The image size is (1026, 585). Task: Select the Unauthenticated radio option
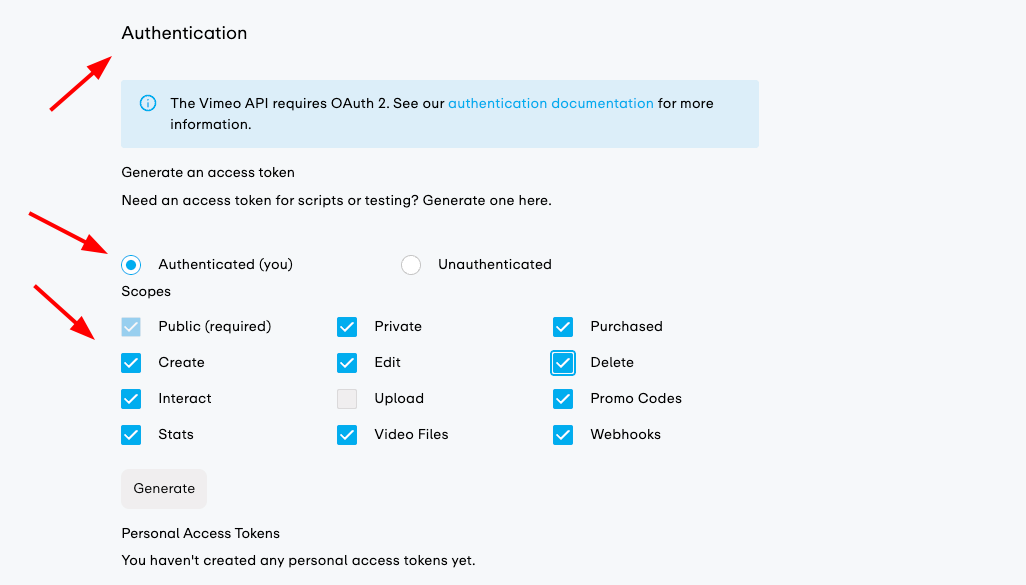411,265
